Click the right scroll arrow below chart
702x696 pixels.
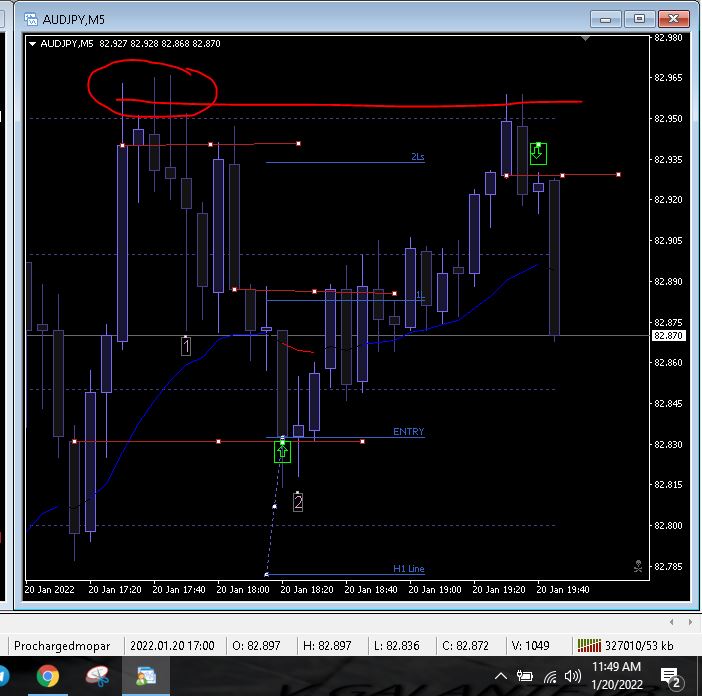[x=690, y=622]
